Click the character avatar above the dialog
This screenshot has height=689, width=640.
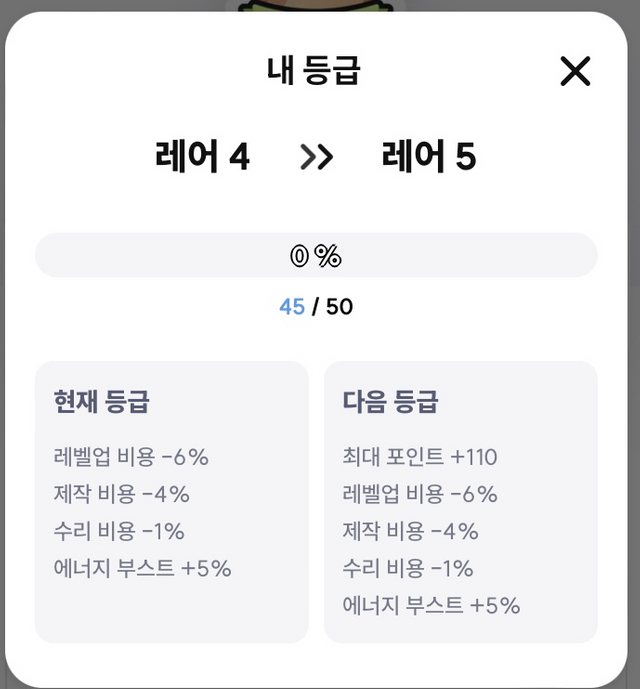(315, 5)
